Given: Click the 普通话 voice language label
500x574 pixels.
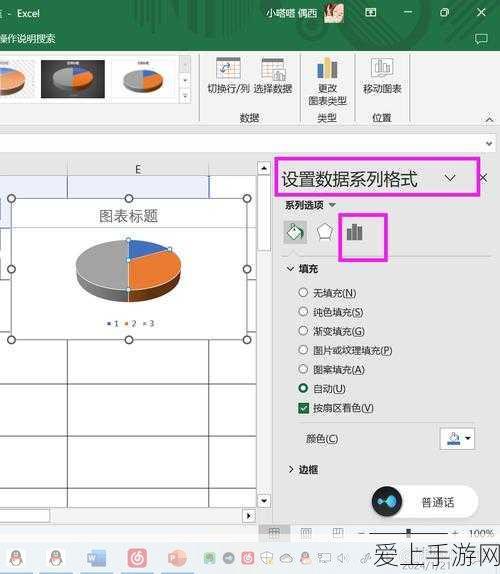Looking at the screenshot, I should click(438, 502).
